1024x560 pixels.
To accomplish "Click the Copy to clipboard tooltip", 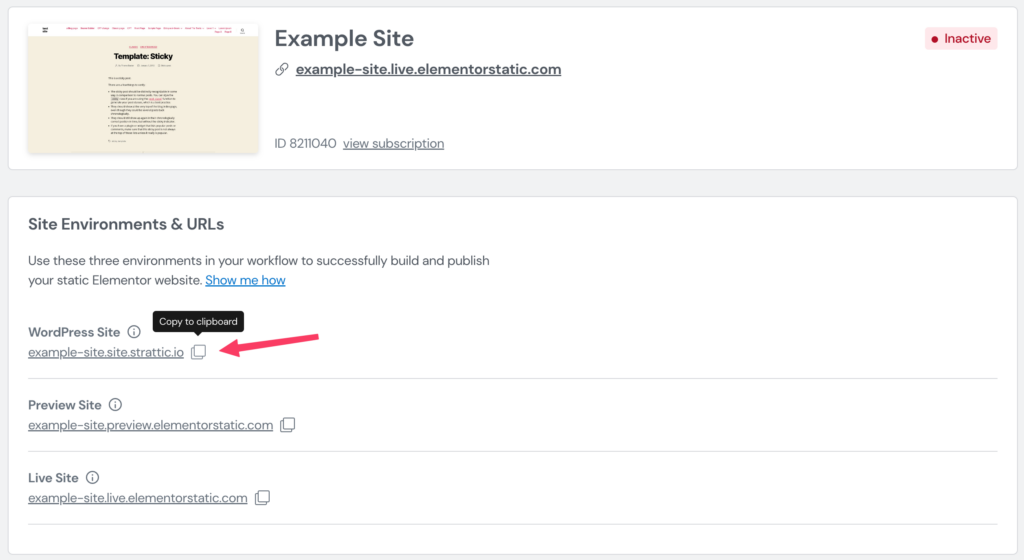I will 198,321.
